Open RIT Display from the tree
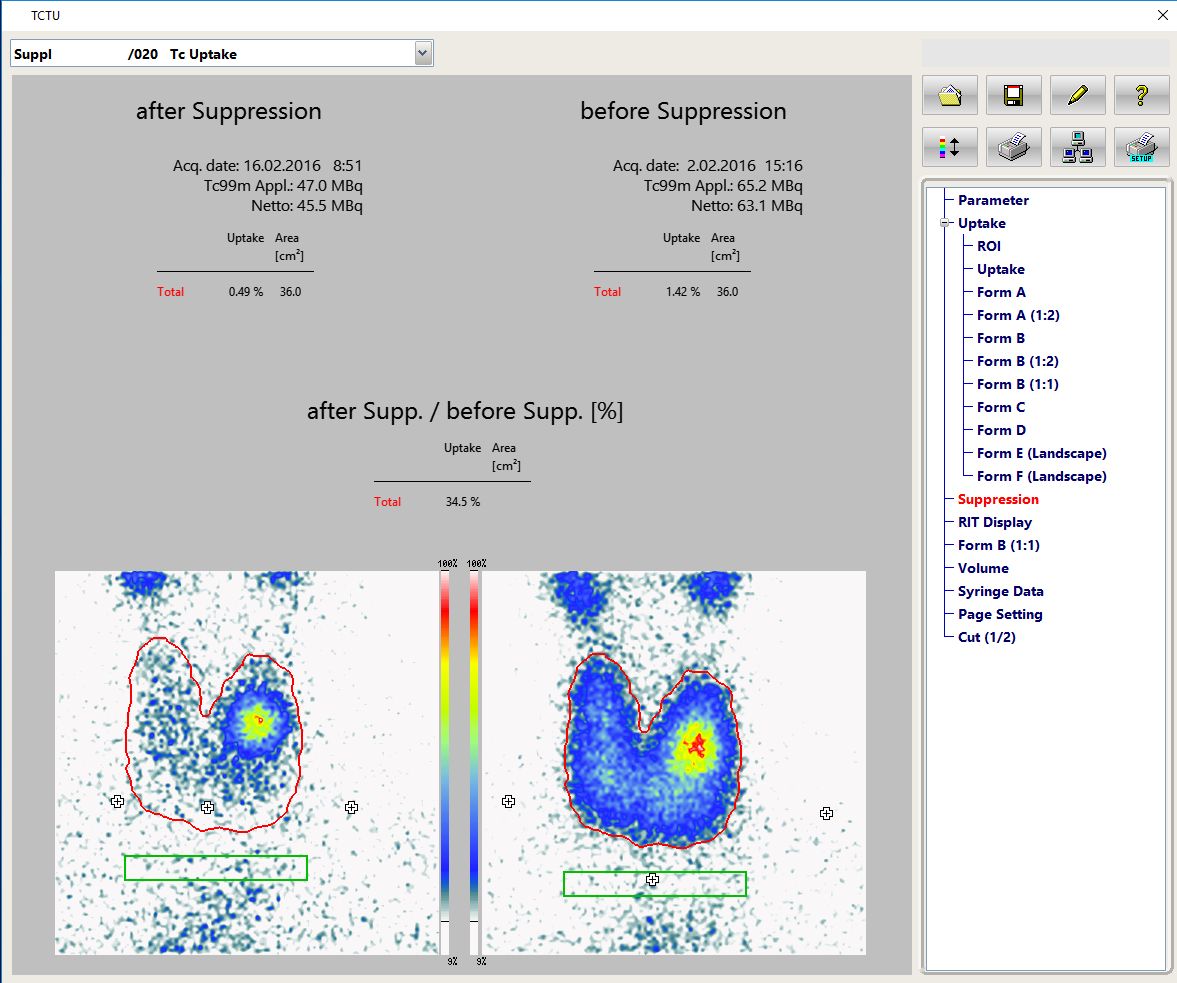 [x=994, y=522]
